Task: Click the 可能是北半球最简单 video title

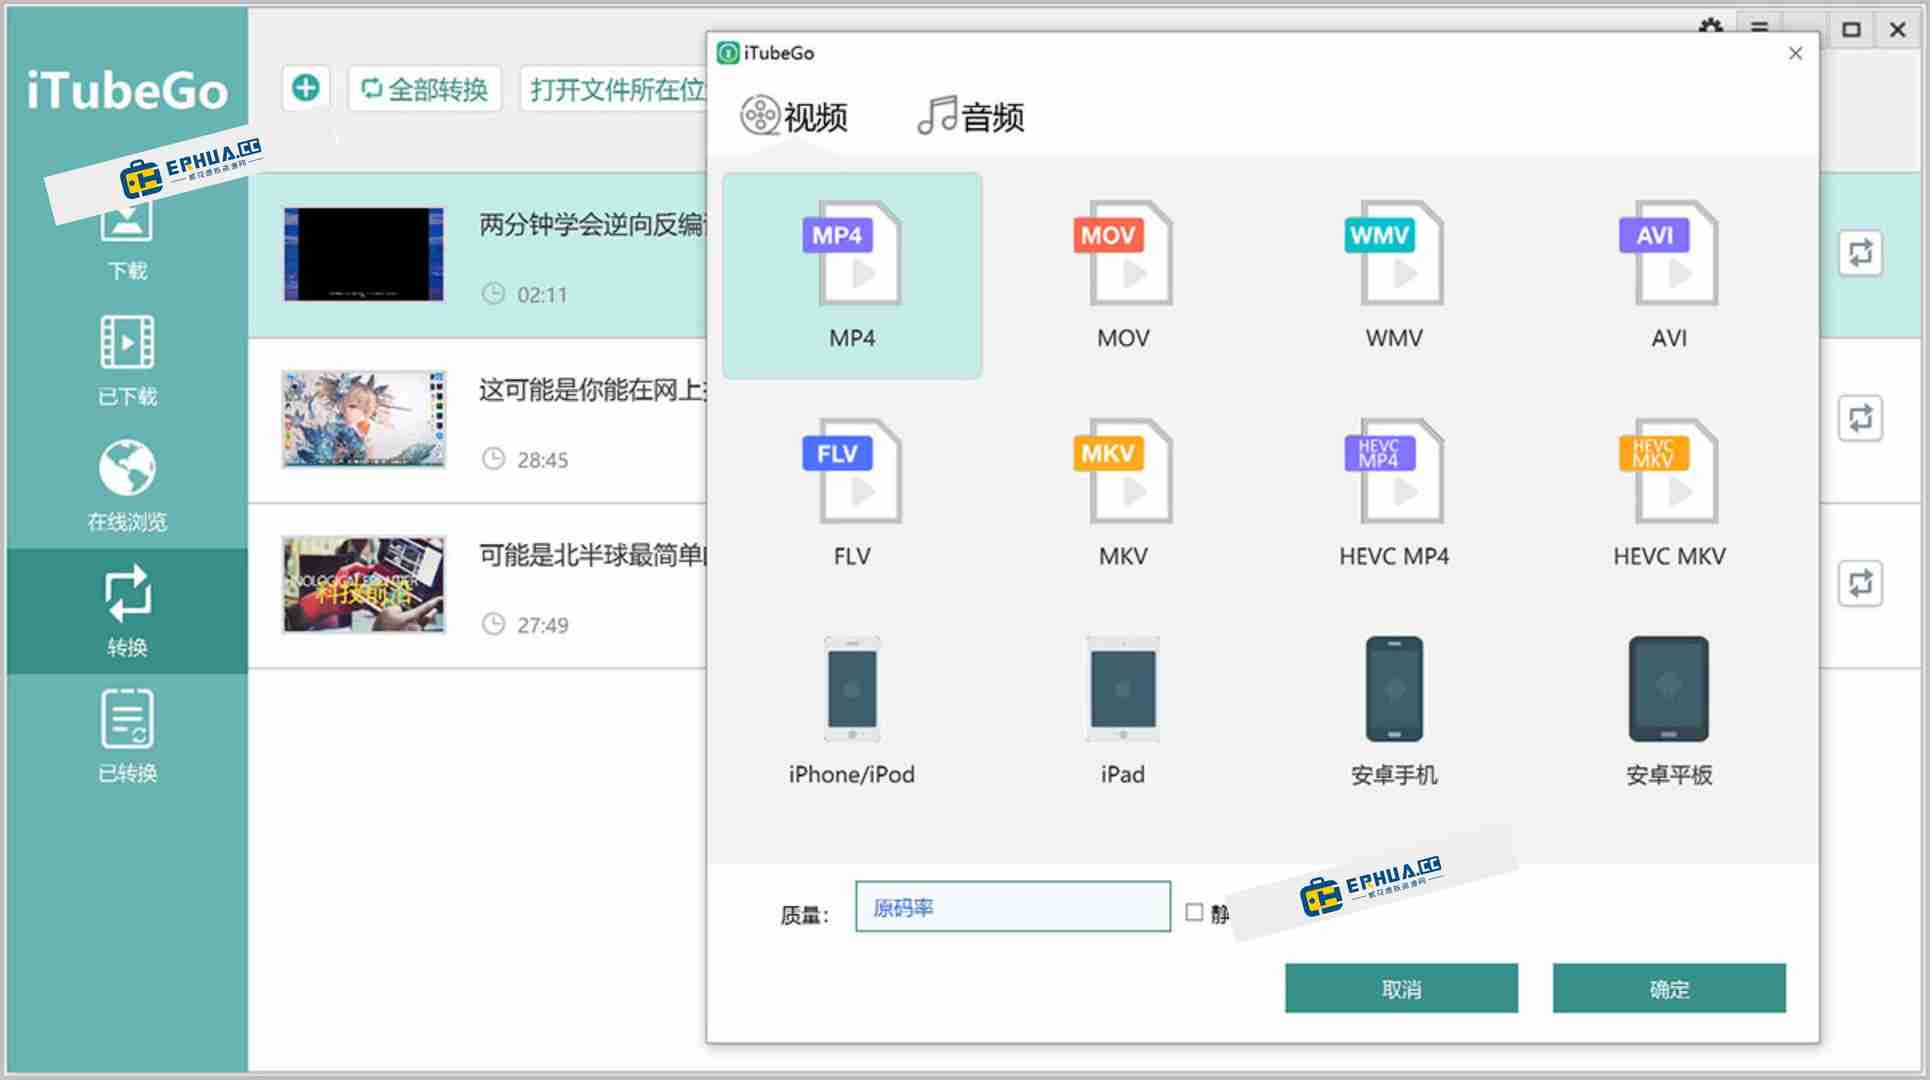Action: pos(592,555)
